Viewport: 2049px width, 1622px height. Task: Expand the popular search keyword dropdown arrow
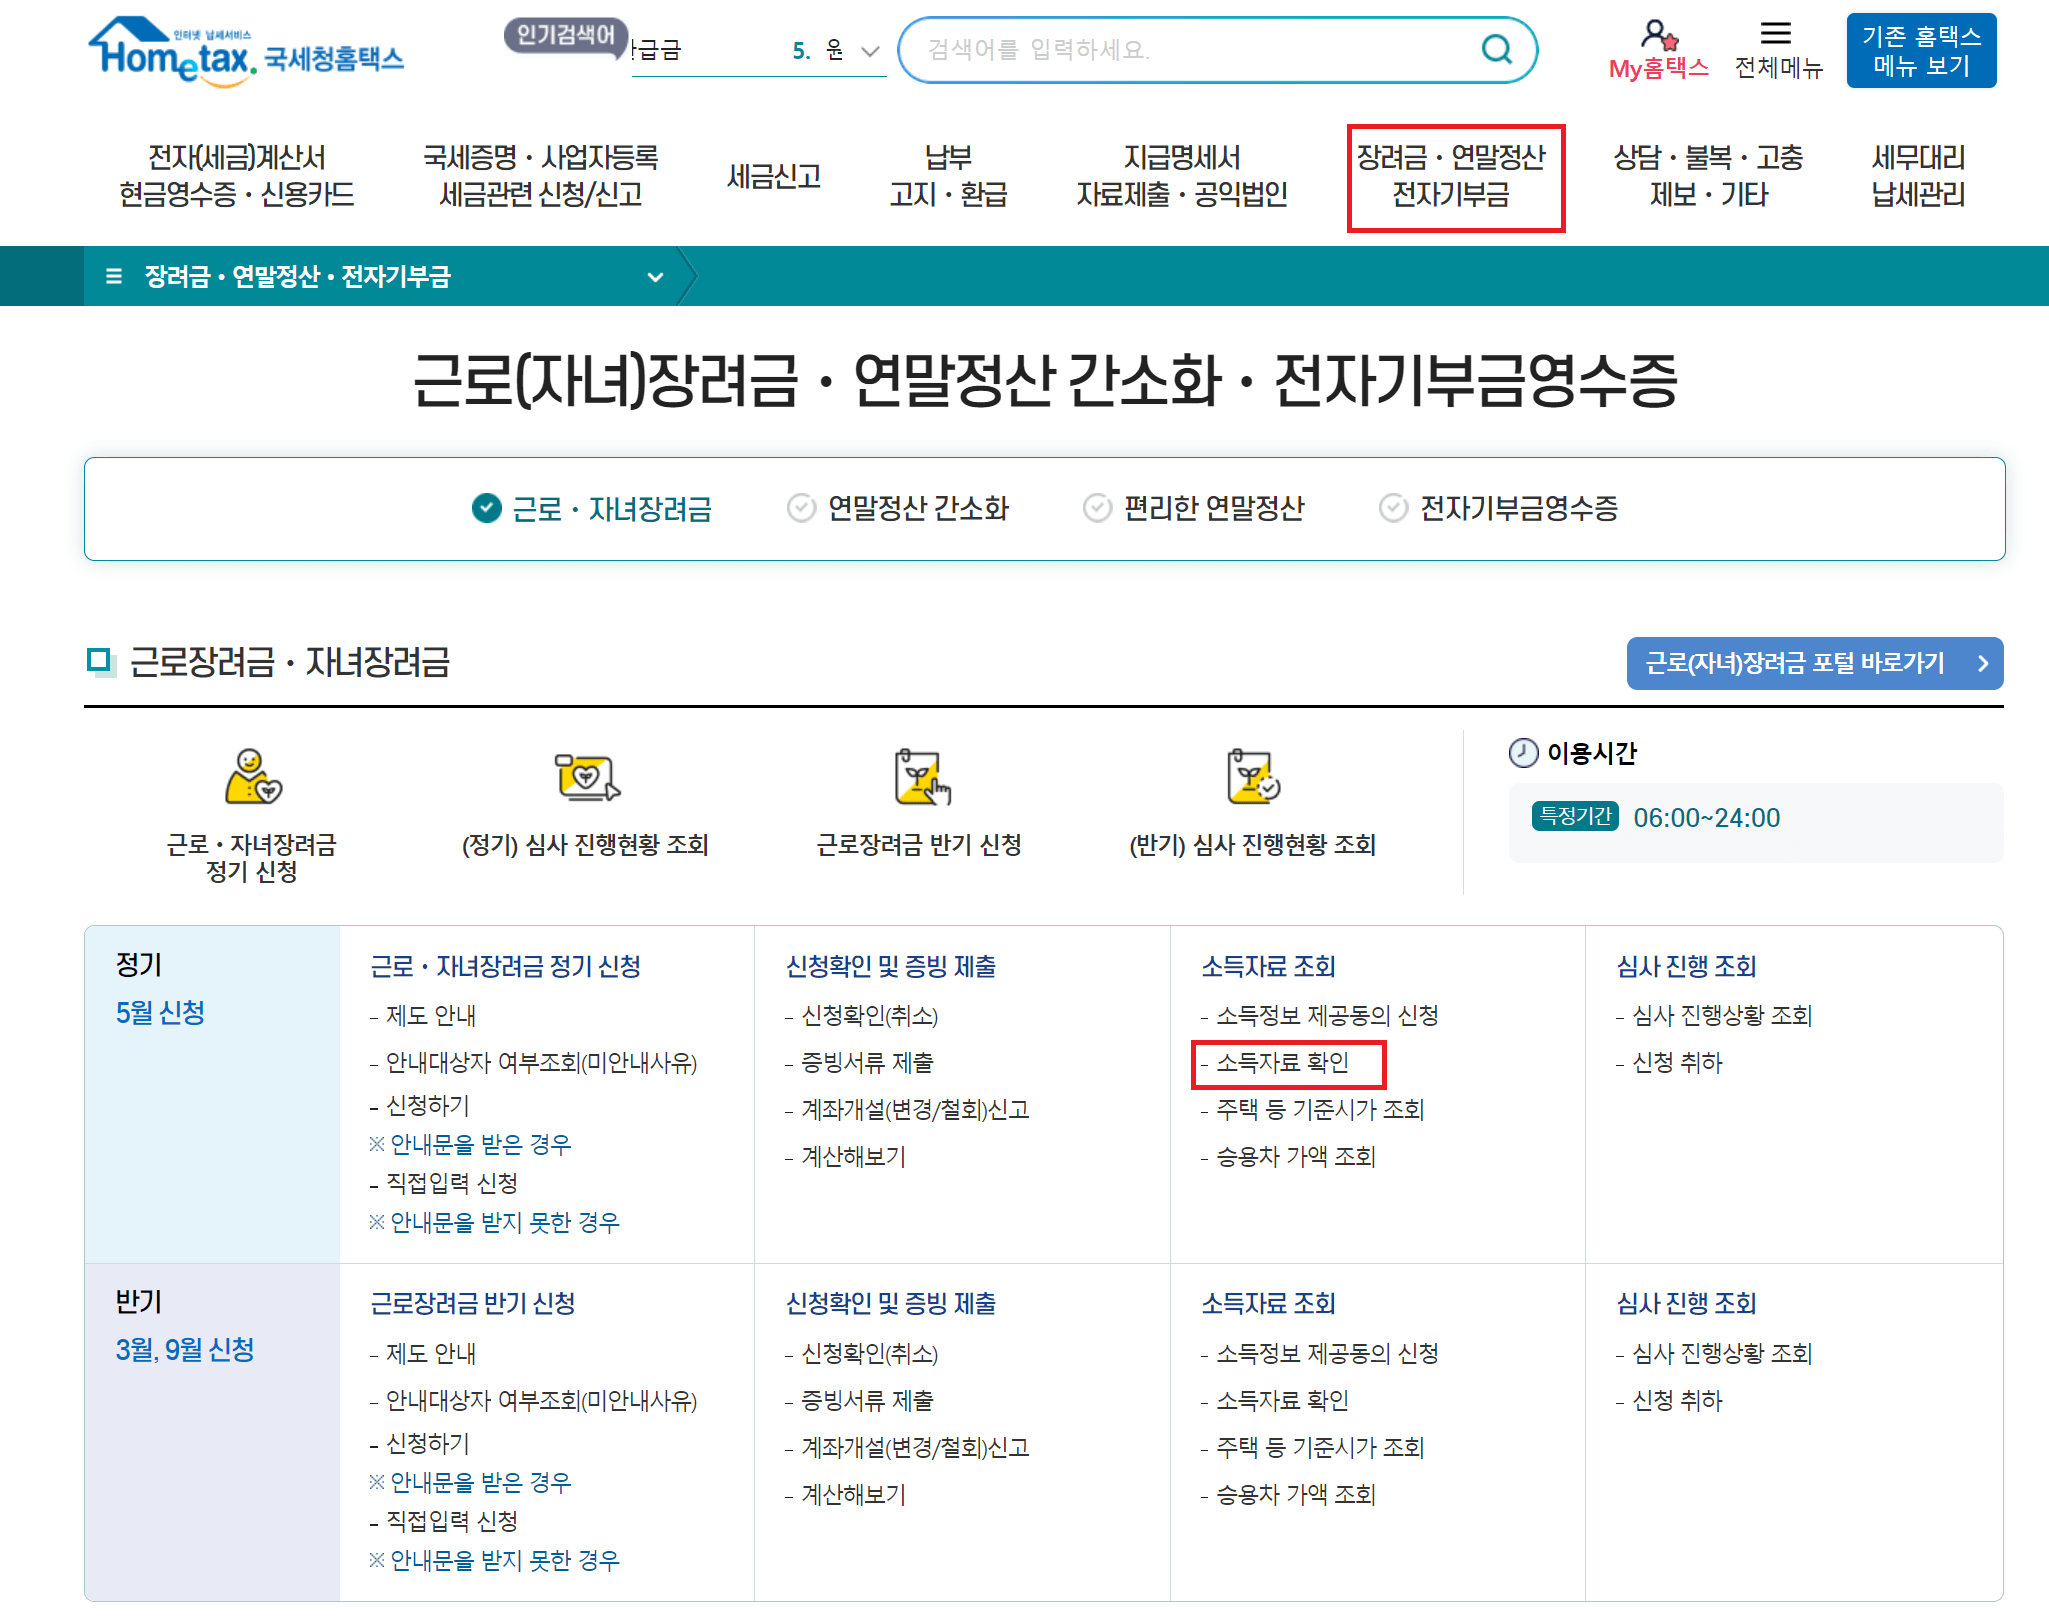point(868,50)
